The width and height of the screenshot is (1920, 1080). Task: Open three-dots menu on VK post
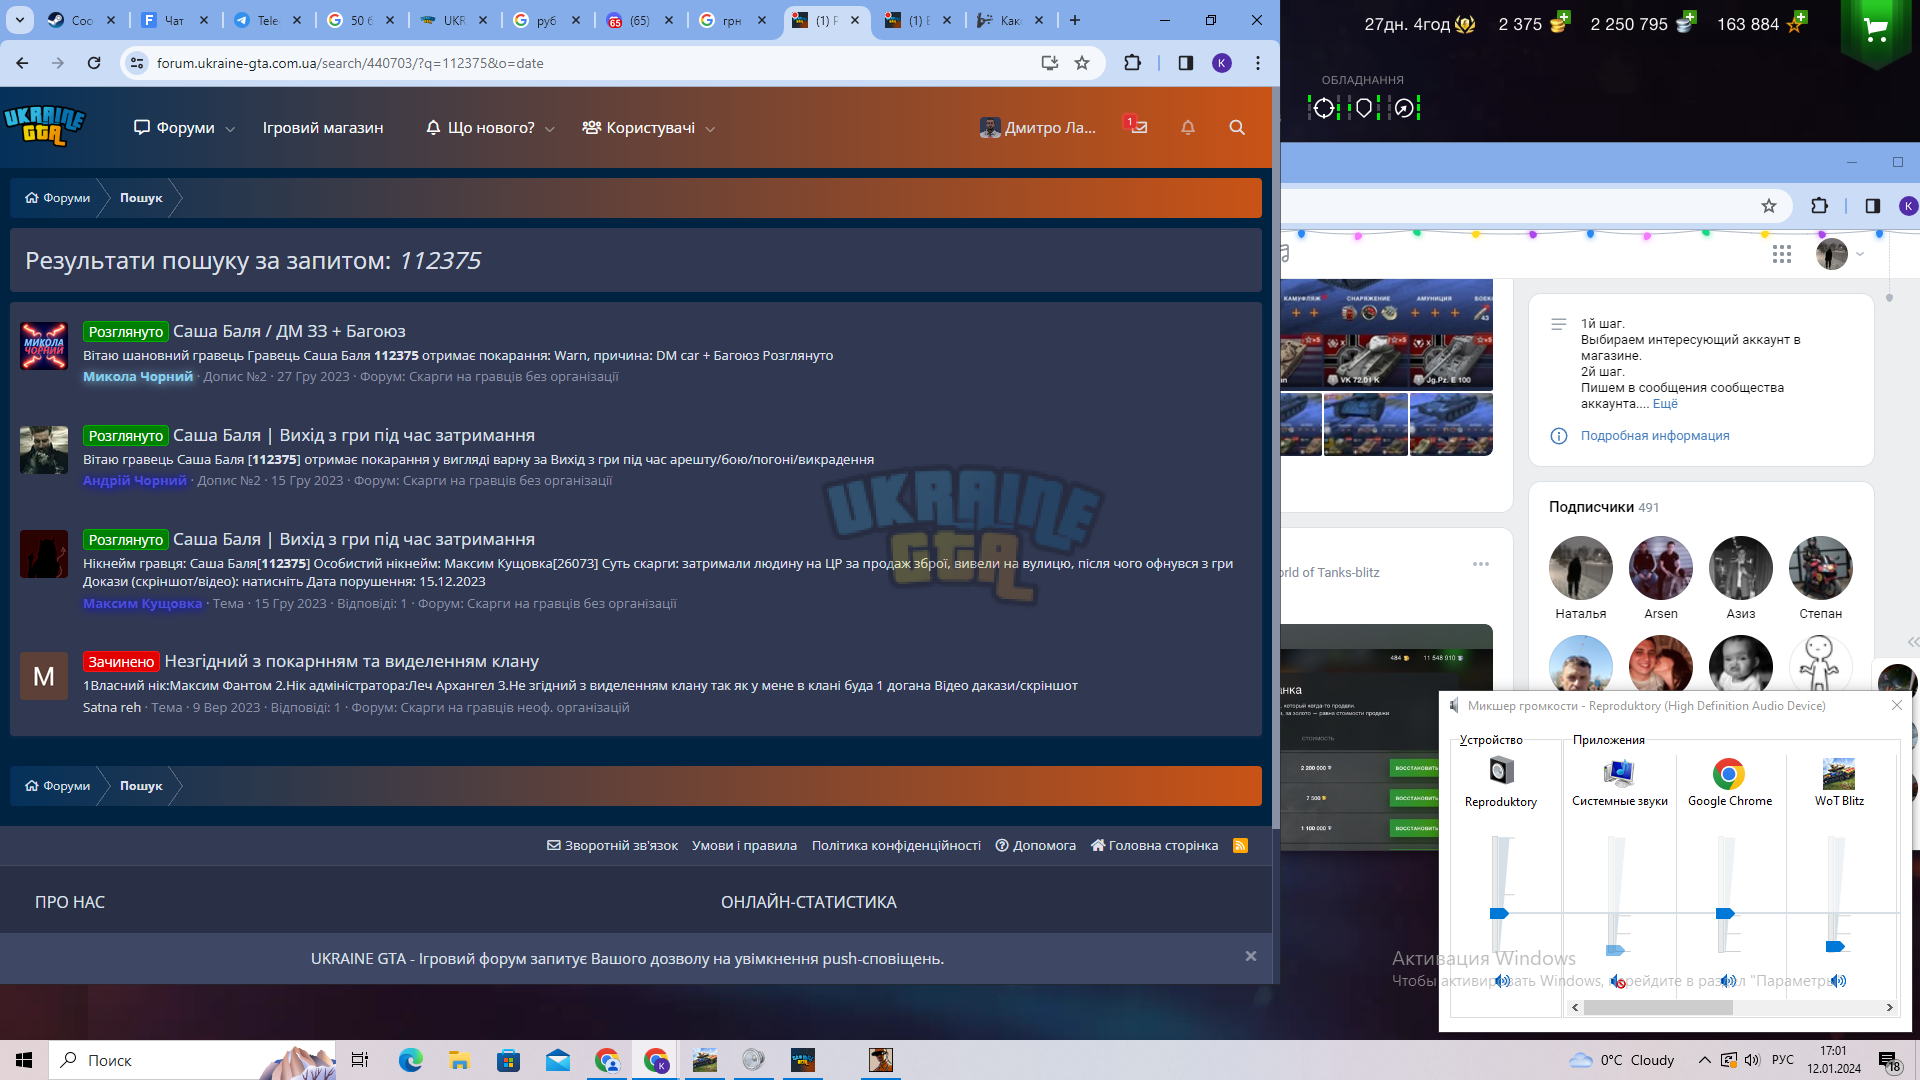pyautogui.click(x=1481, y=564)
